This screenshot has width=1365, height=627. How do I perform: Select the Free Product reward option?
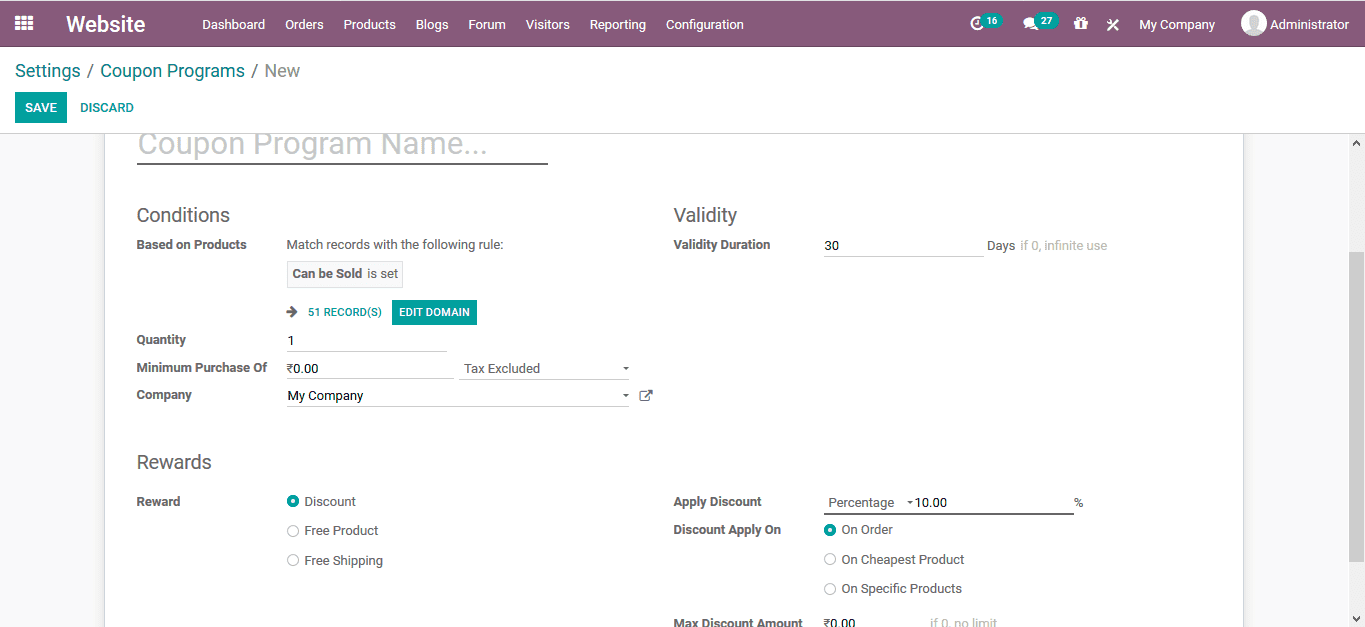pyautogui.click(x=292, y=530)
